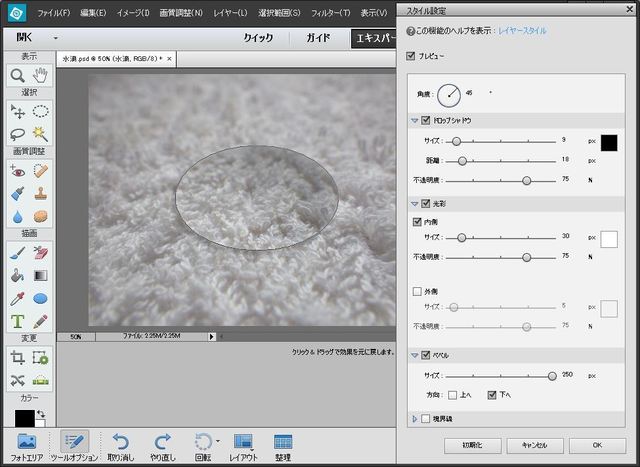Screen dimensions: 640x467
Task: Open the black drop shadow color swatch
Action: (608, 142)
